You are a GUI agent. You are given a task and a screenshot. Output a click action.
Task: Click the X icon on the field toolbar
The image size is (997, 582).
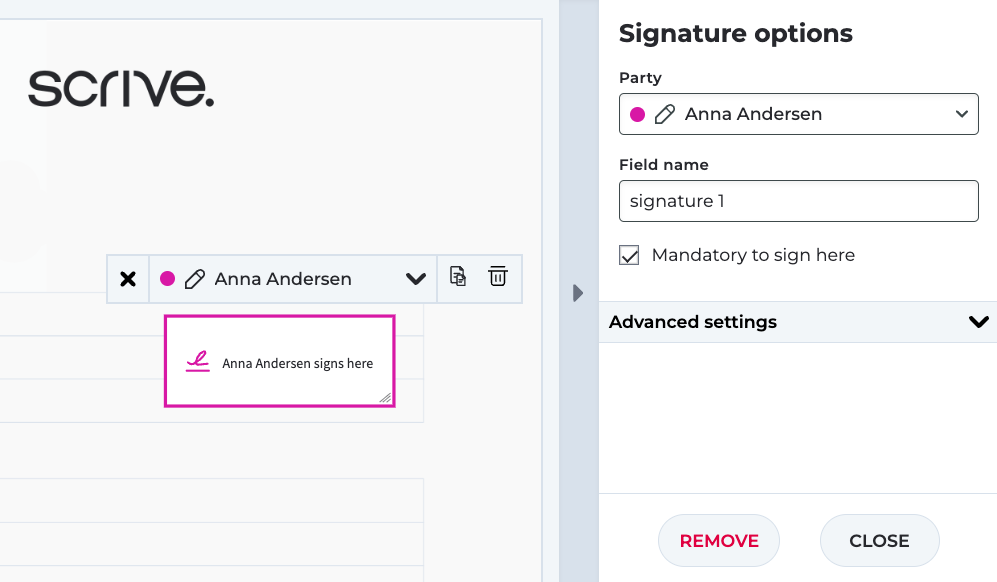point(128,279)
